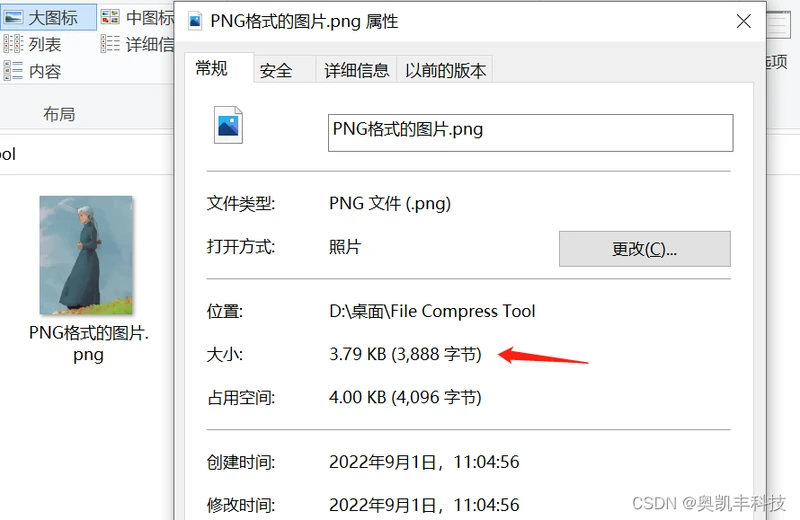The image size is (800, 520).
Task: Click the file name text field
Action: tap(531, 133)
